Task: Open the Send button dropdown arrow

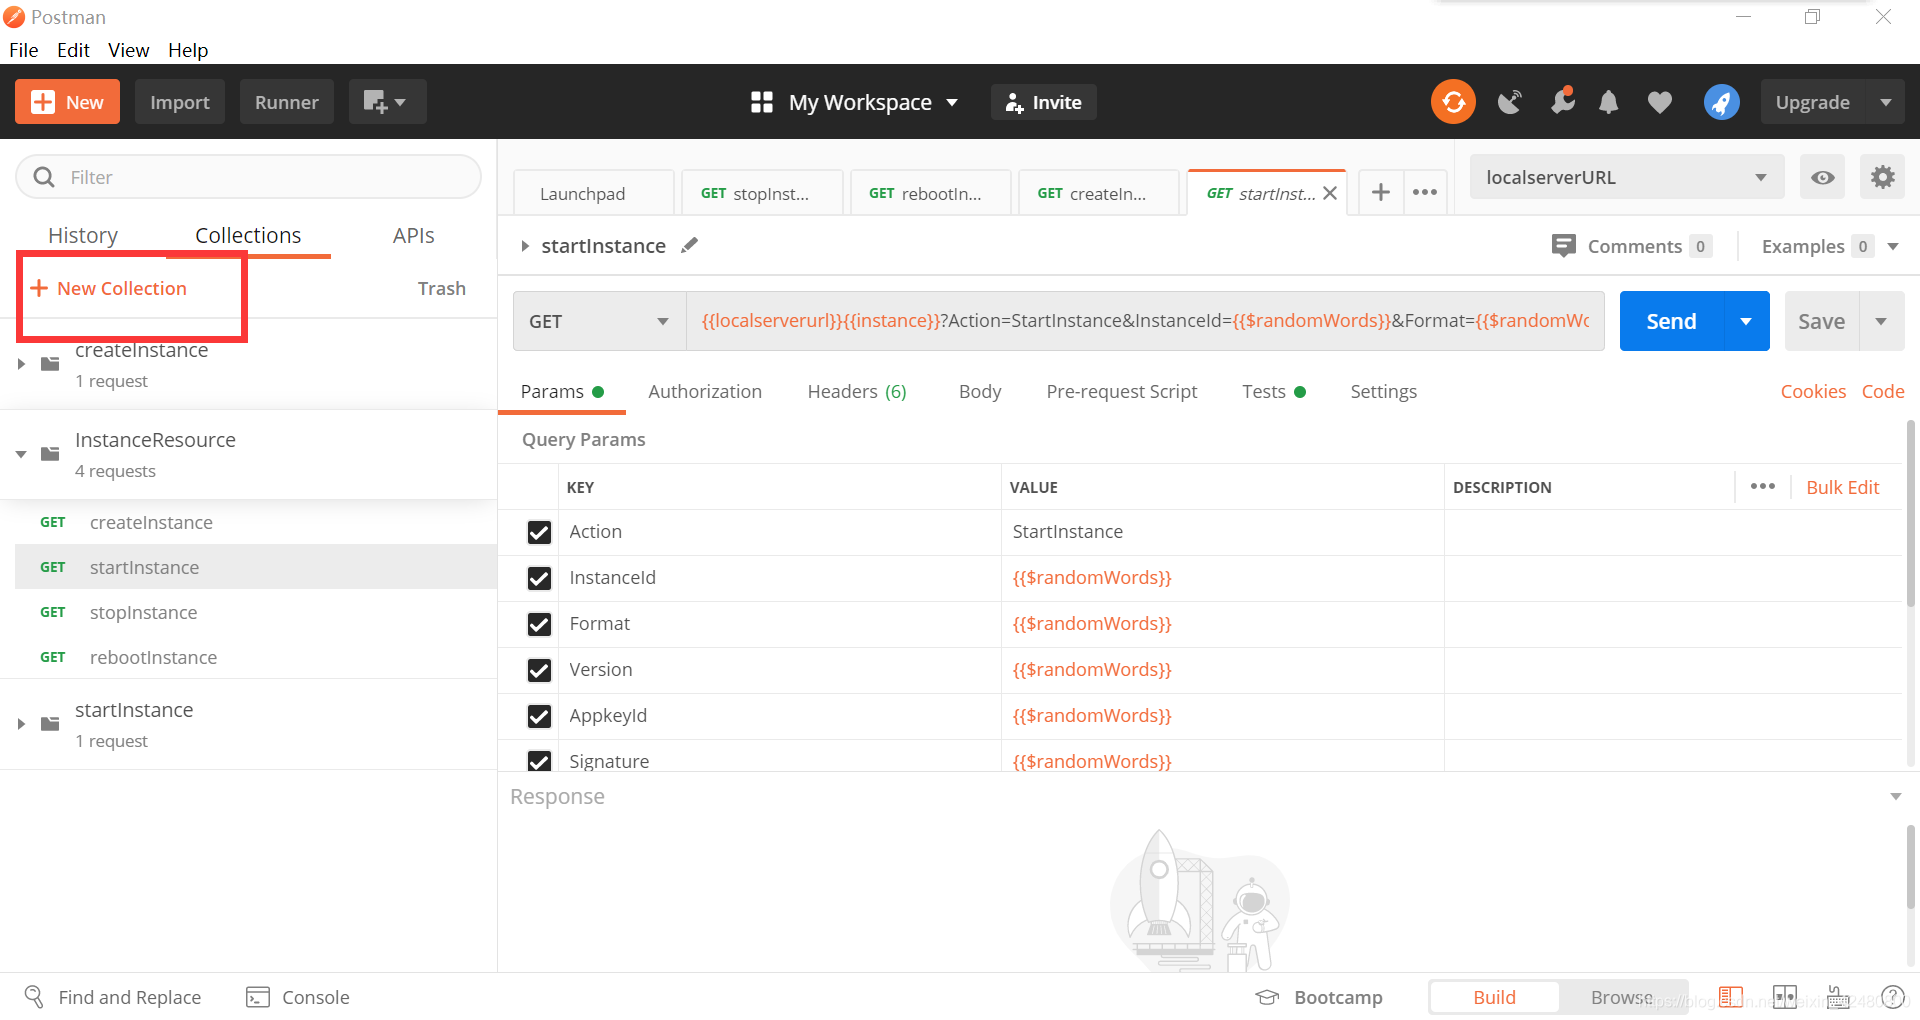Action: click(x=1746, y=321)
